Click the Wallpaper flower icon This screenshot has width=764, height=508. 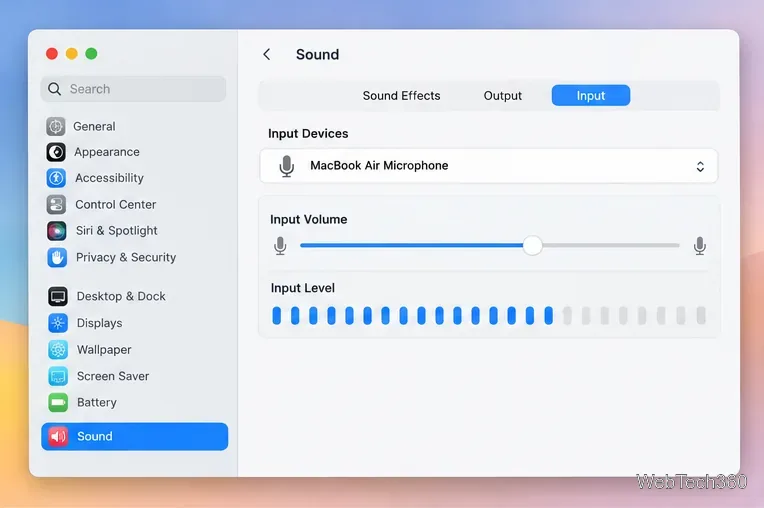(x=58, y=350)
